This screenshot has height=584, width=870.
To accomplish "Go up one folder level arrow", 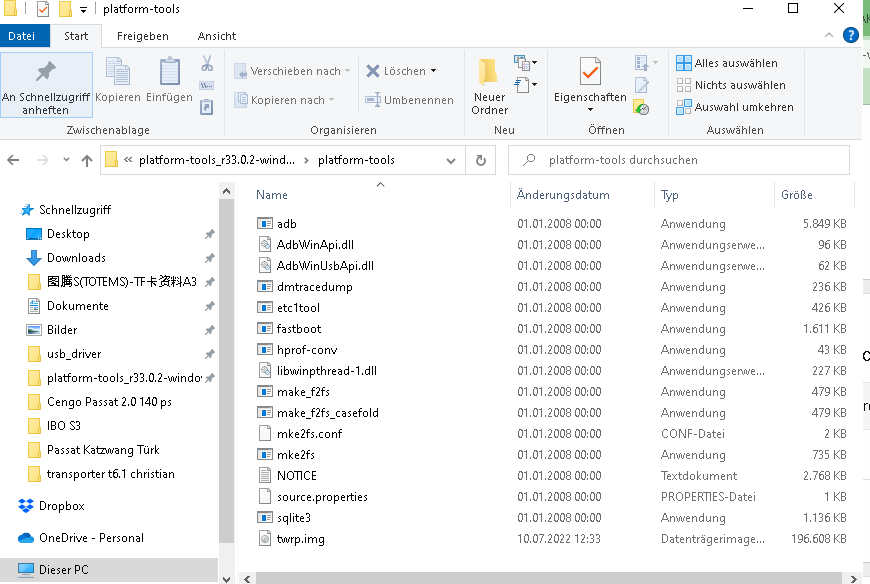I will pos(87,160).
